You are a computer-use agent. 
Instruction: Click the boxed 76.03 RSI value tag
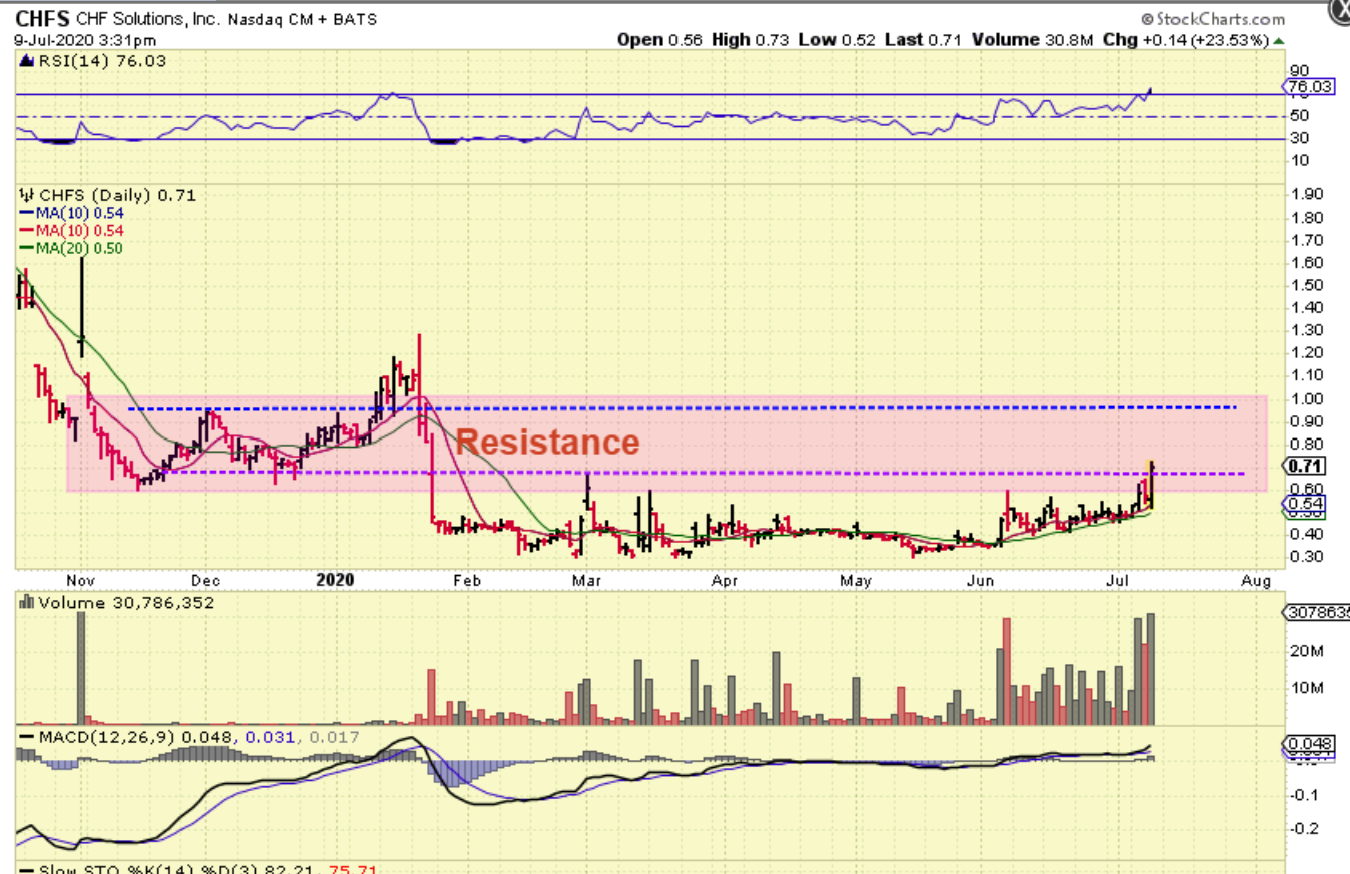(1308, 87)
